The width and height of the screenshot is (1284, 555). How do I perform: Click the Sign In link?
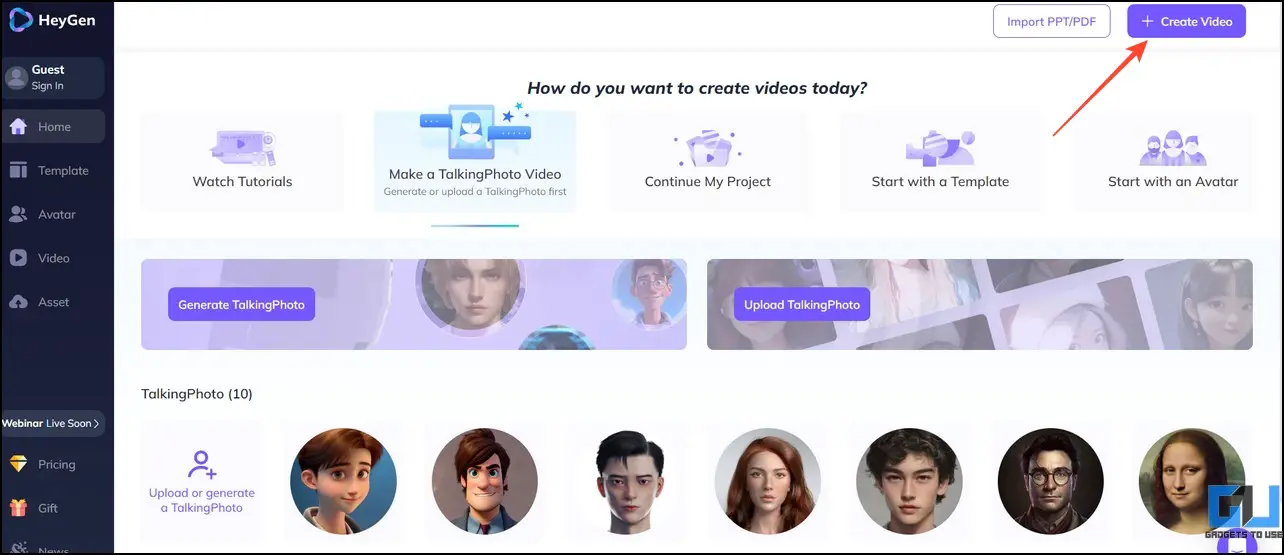[47, 86]
